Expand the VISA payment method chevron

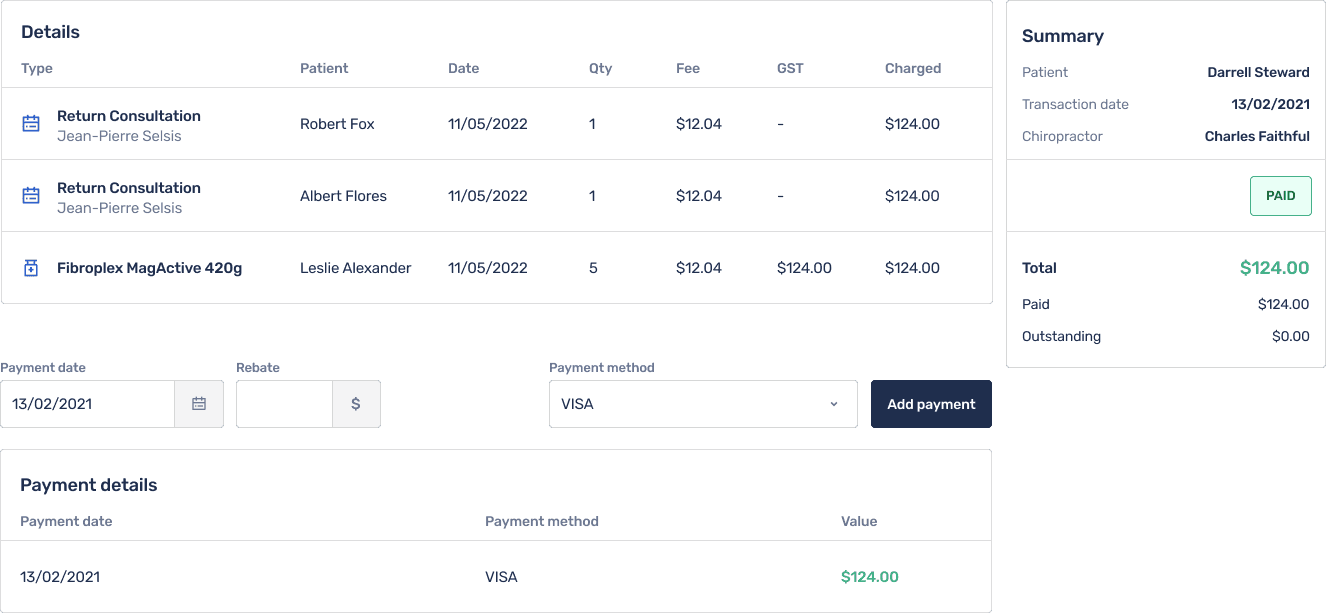[x=833, y=404]
